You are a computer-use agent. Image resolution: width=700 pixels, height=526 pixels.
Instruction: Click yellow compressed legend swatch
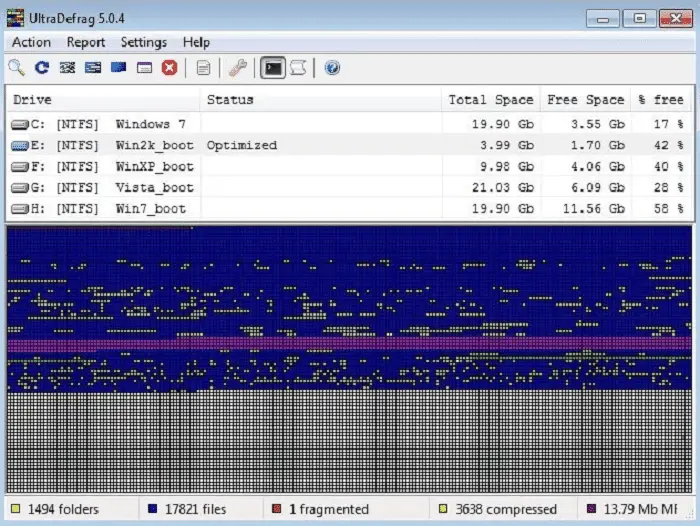click(443, 509)
